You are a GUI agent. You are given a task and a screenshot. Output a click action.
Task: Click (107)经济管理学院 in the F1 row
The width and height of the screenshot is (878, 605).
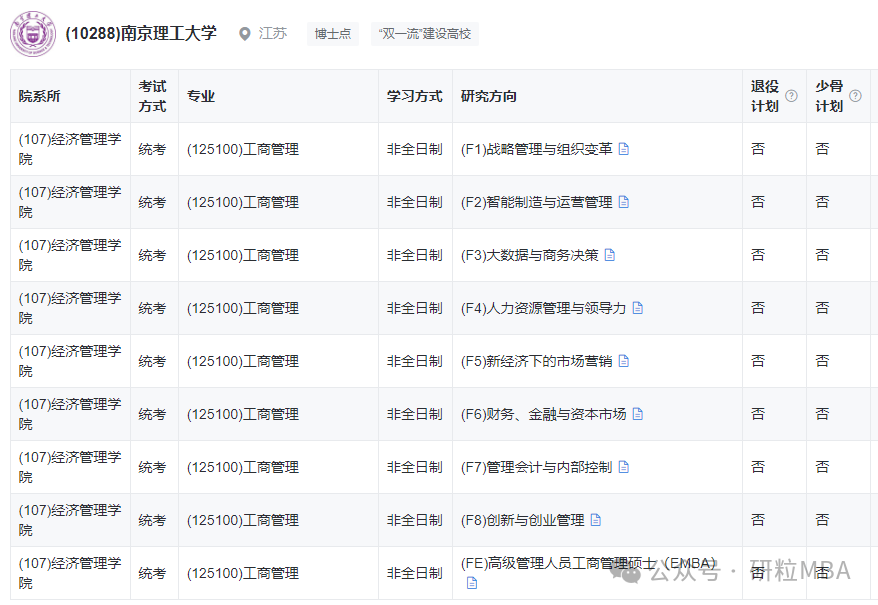pyautogui.click(x=70, y=149)
